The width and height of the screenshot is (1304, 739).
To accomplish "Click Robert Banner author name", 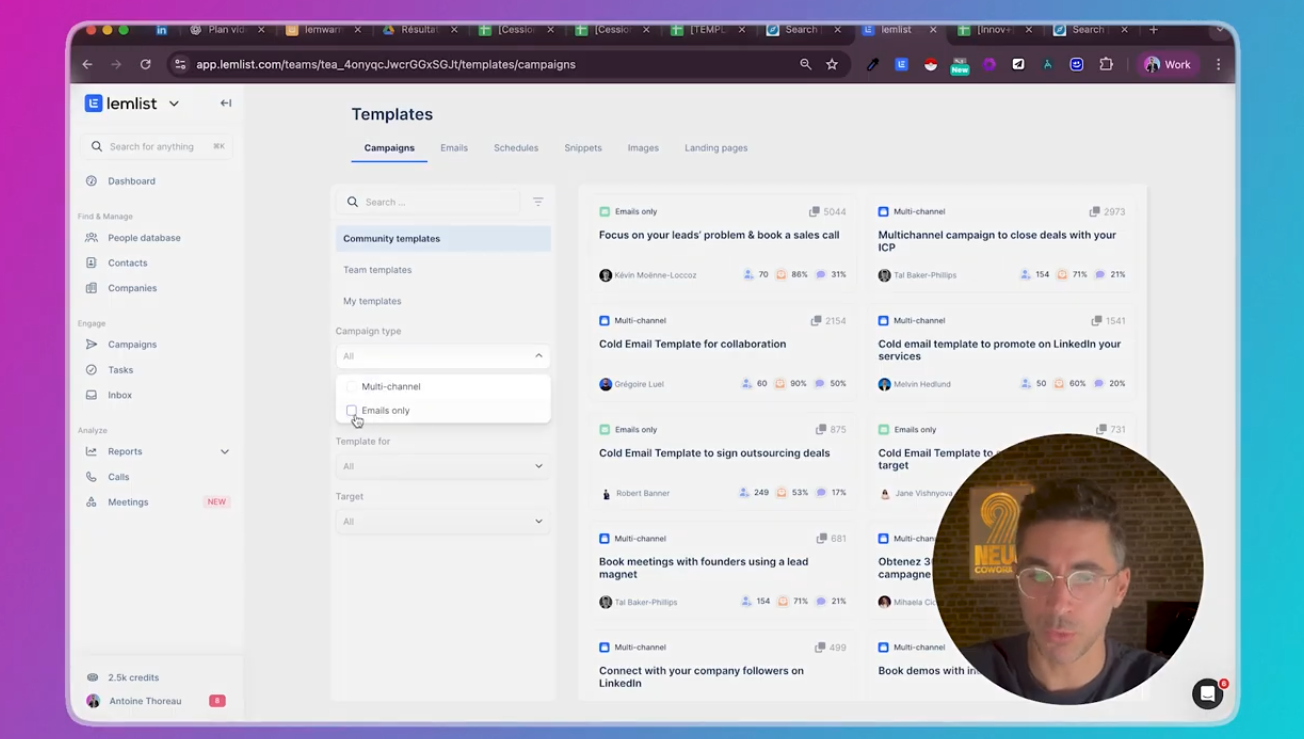I will point(643,493).
